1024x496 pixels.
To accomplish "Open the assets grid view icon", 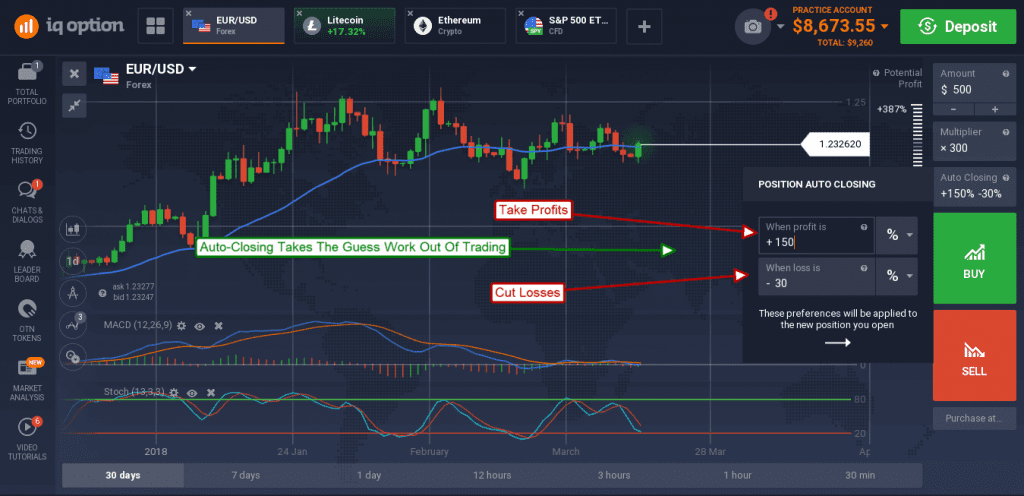I will pos(155,26).
